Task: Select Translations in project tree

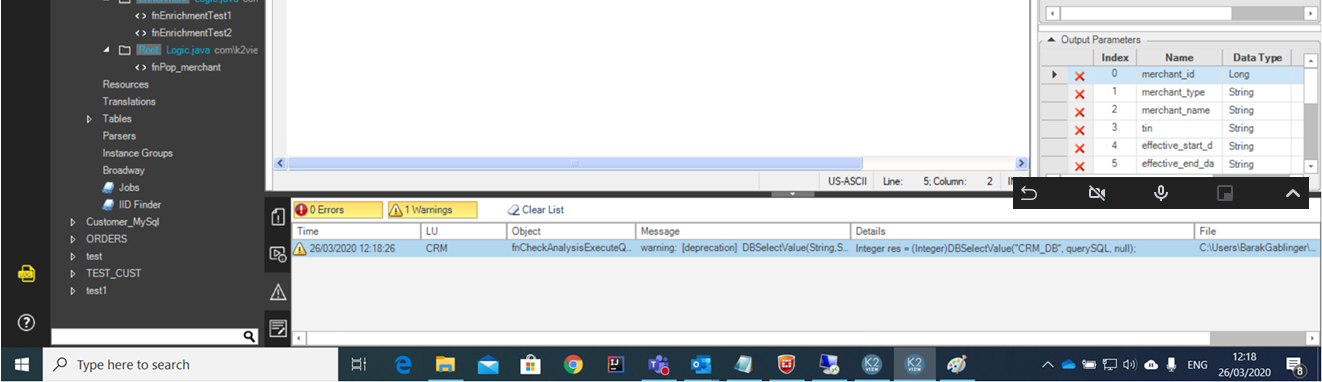Action: coord(129,101)
